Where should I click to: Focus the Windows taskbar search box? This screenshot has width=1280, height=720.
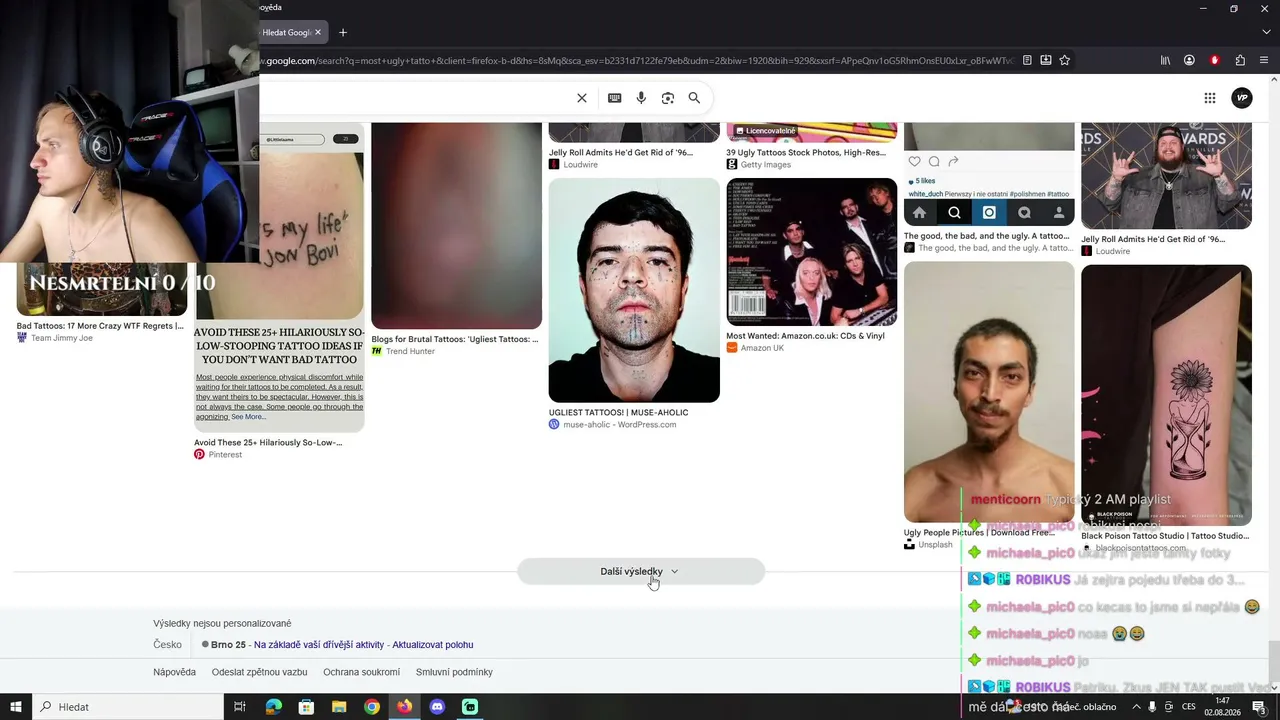pyautogui.click(x=127, y=707)
